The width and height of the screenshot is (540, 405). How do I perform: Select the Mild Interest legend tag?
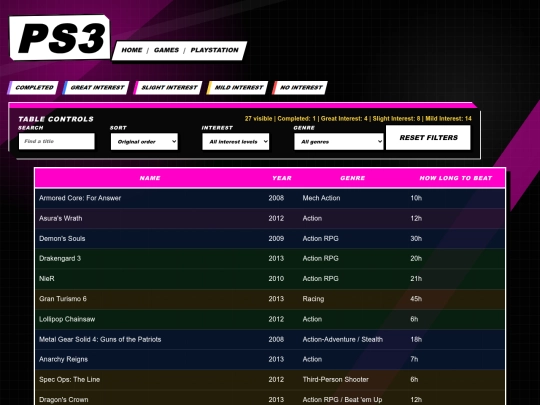(x=237, y=87)
